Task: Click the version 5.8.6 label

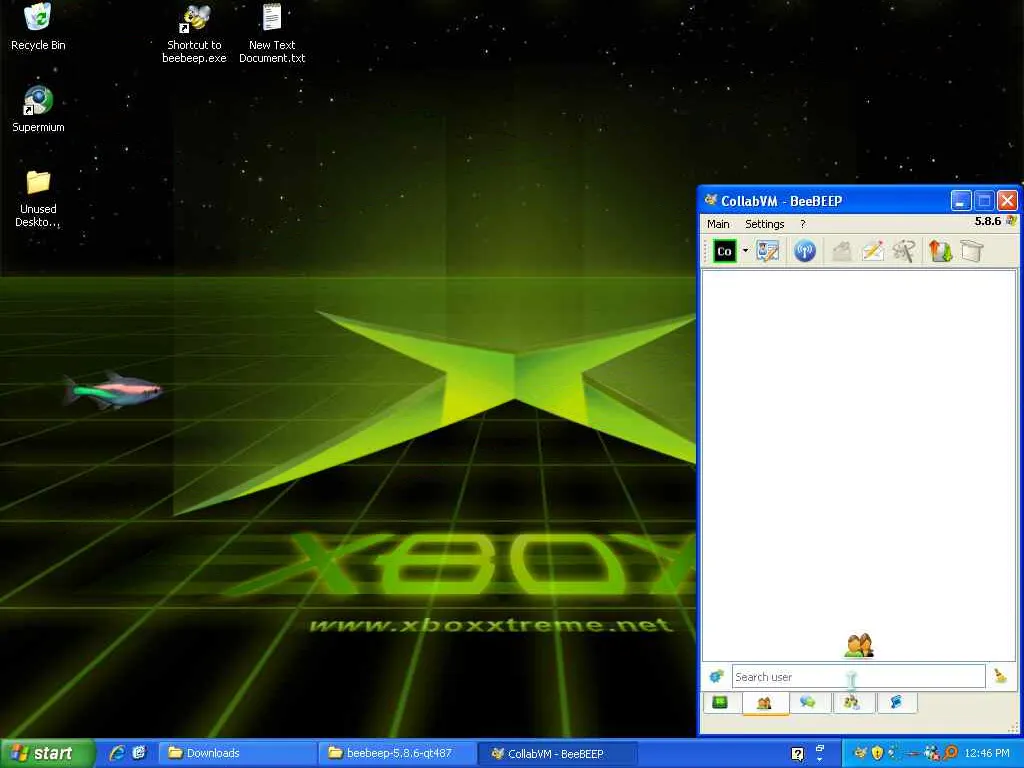Action: pyautogui.click(x=987, y=221)
